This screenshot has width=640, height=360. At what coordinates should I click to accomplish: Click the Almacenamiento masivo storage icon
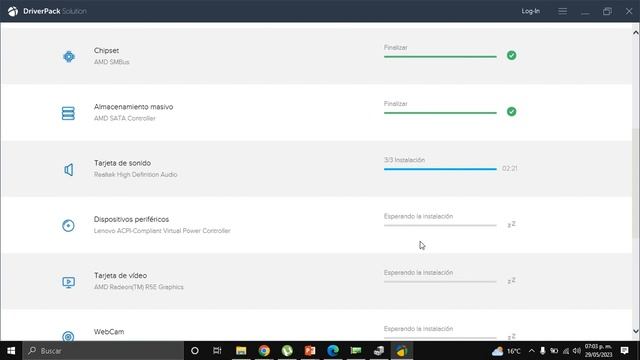pyautogui.click(x=68, y=113)
